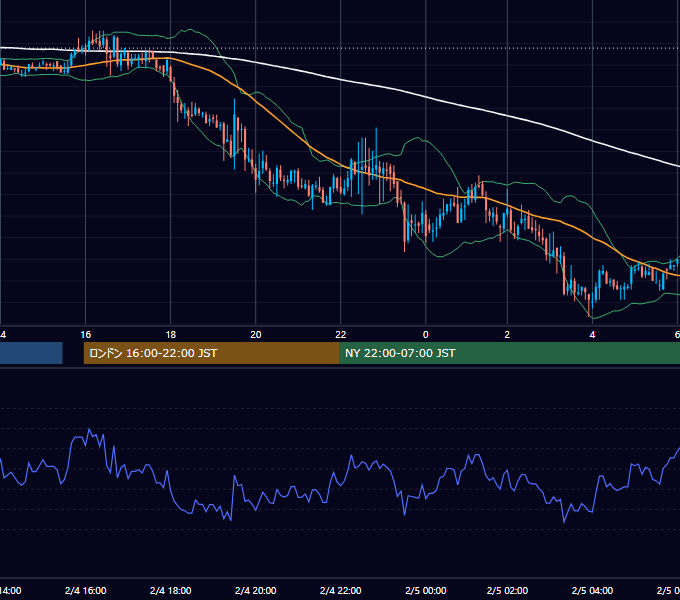Image resolution: width=680 pixels, height=600 pixels.
Task: Click the '2' hour label on upper axis
Action: coord(507,335)
